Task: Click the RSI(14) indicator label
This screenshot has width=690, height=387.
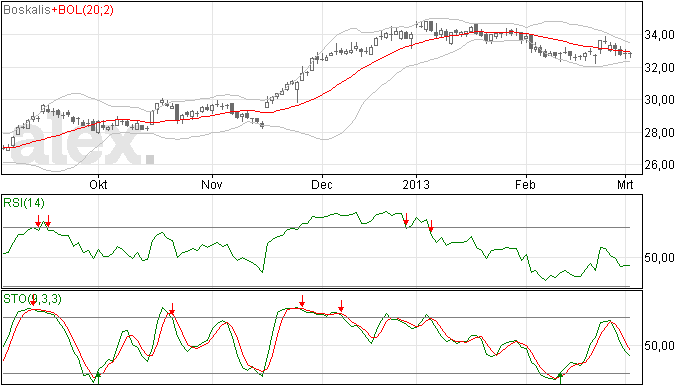Action: [x=24, y=203]
